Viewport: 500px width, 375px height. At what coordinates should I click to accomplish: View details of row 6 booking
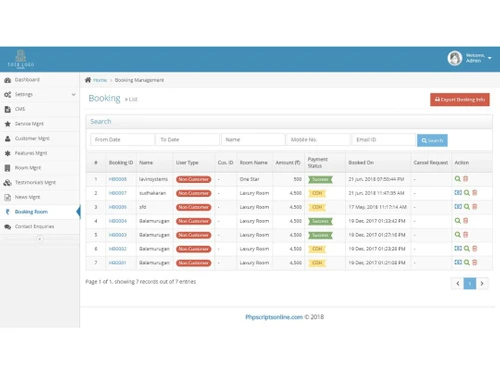point(467,248)
